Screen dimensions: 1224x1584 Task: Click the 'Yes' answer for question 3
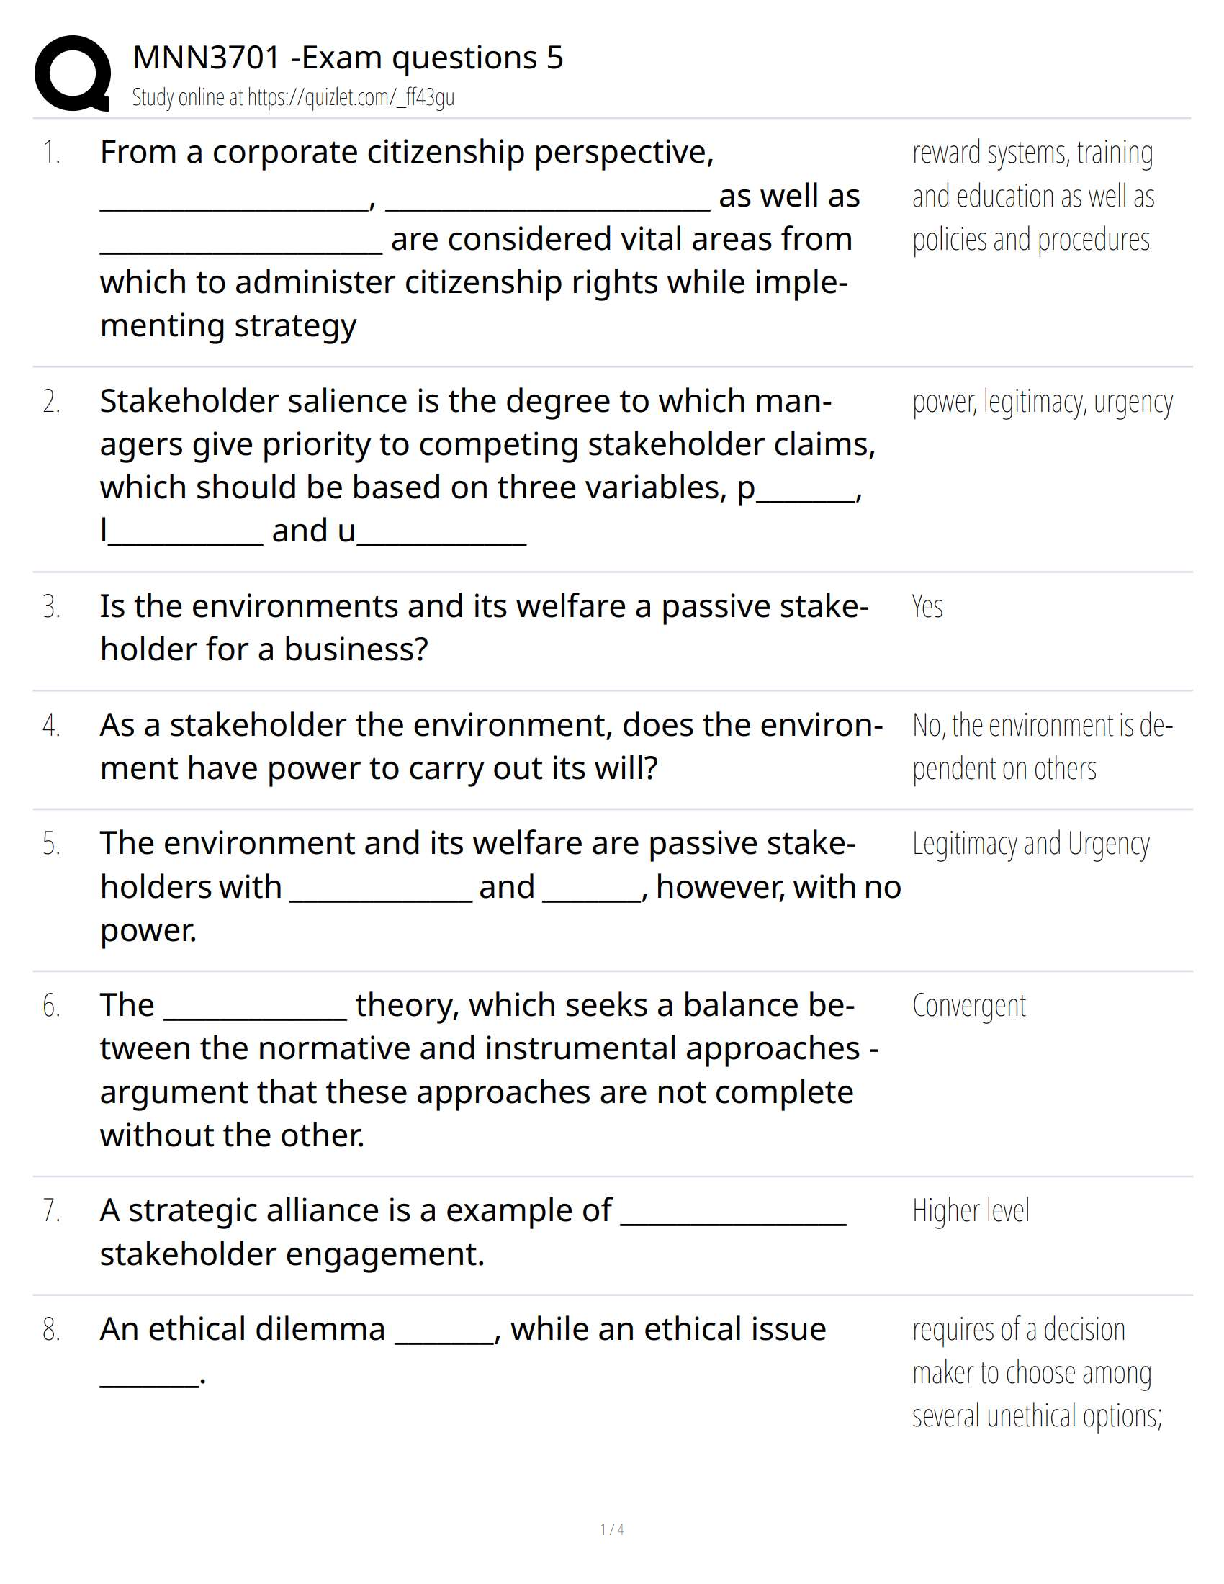click(927, 606)
